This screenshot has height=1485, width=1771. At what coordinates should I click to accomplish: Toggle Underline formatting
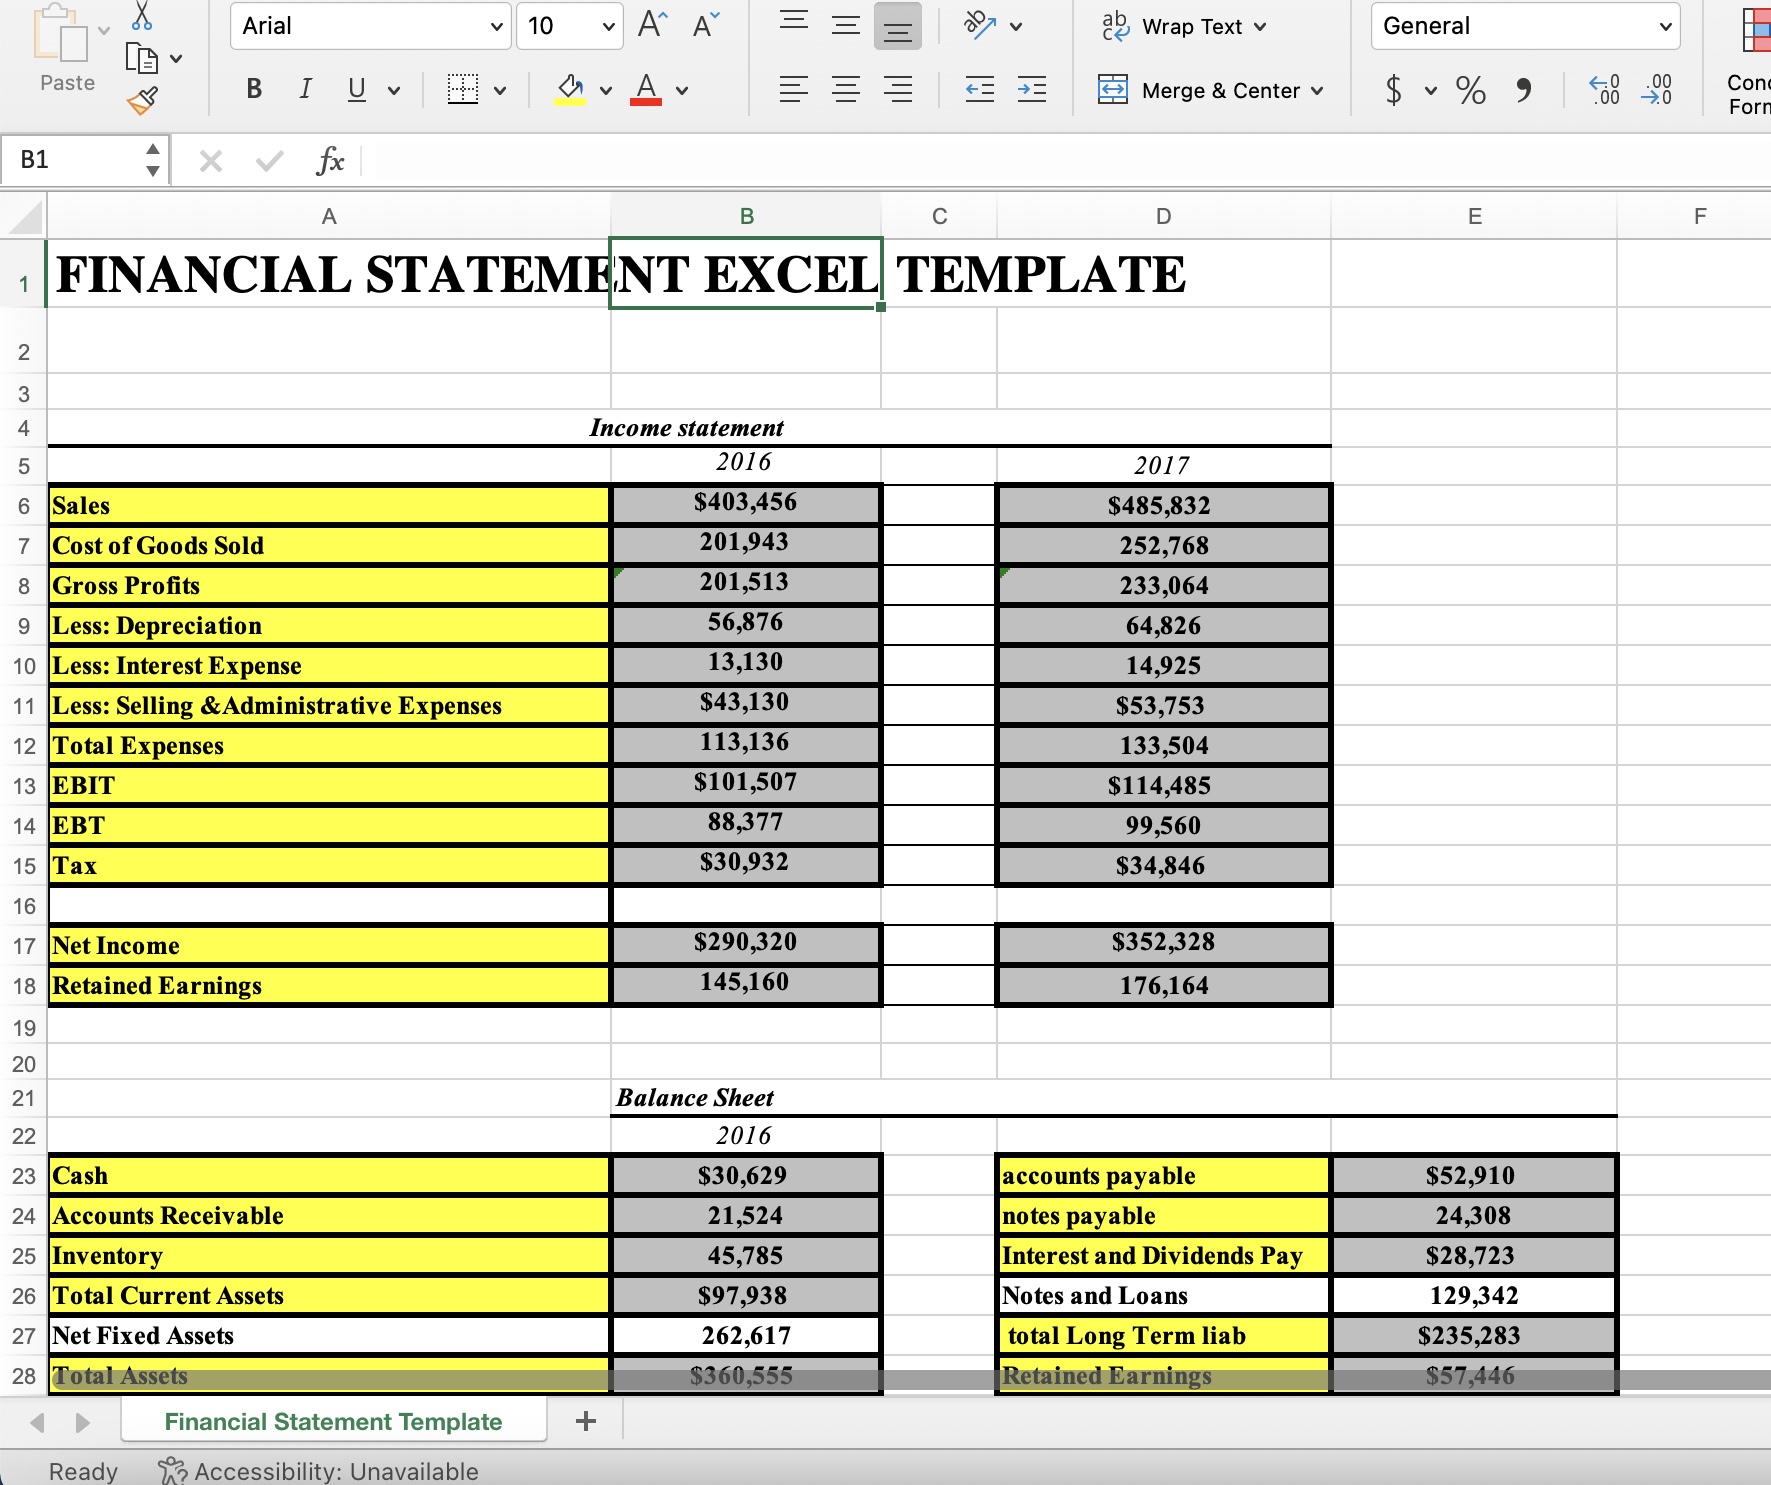pos(356,90)
